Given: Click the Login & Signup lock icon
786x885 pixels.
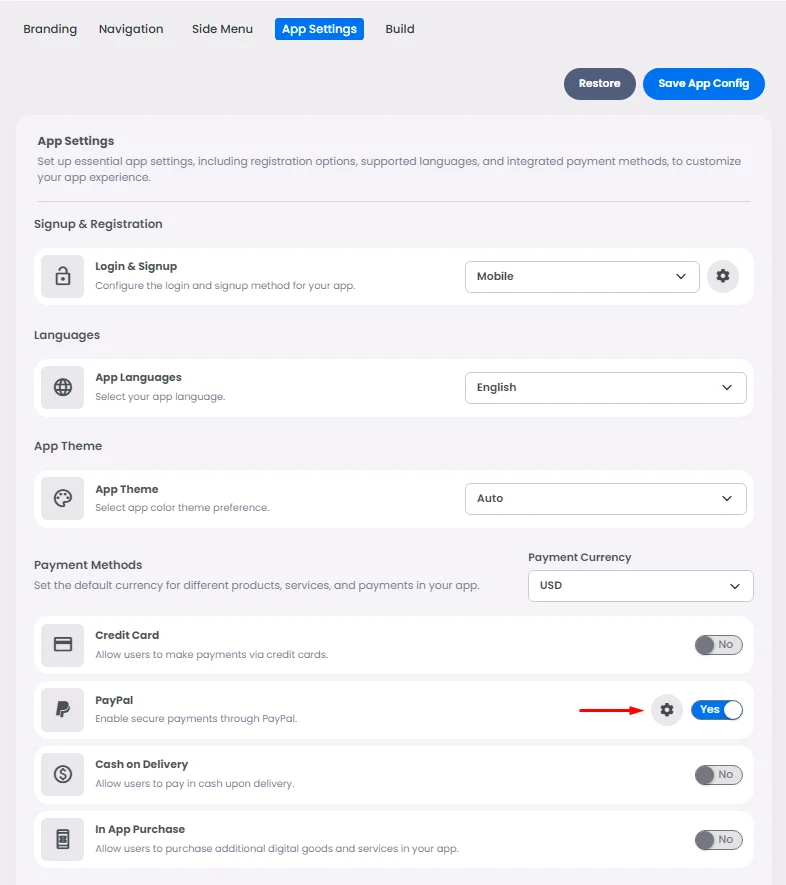Looking at the screenshot, I should coord(62,276).
